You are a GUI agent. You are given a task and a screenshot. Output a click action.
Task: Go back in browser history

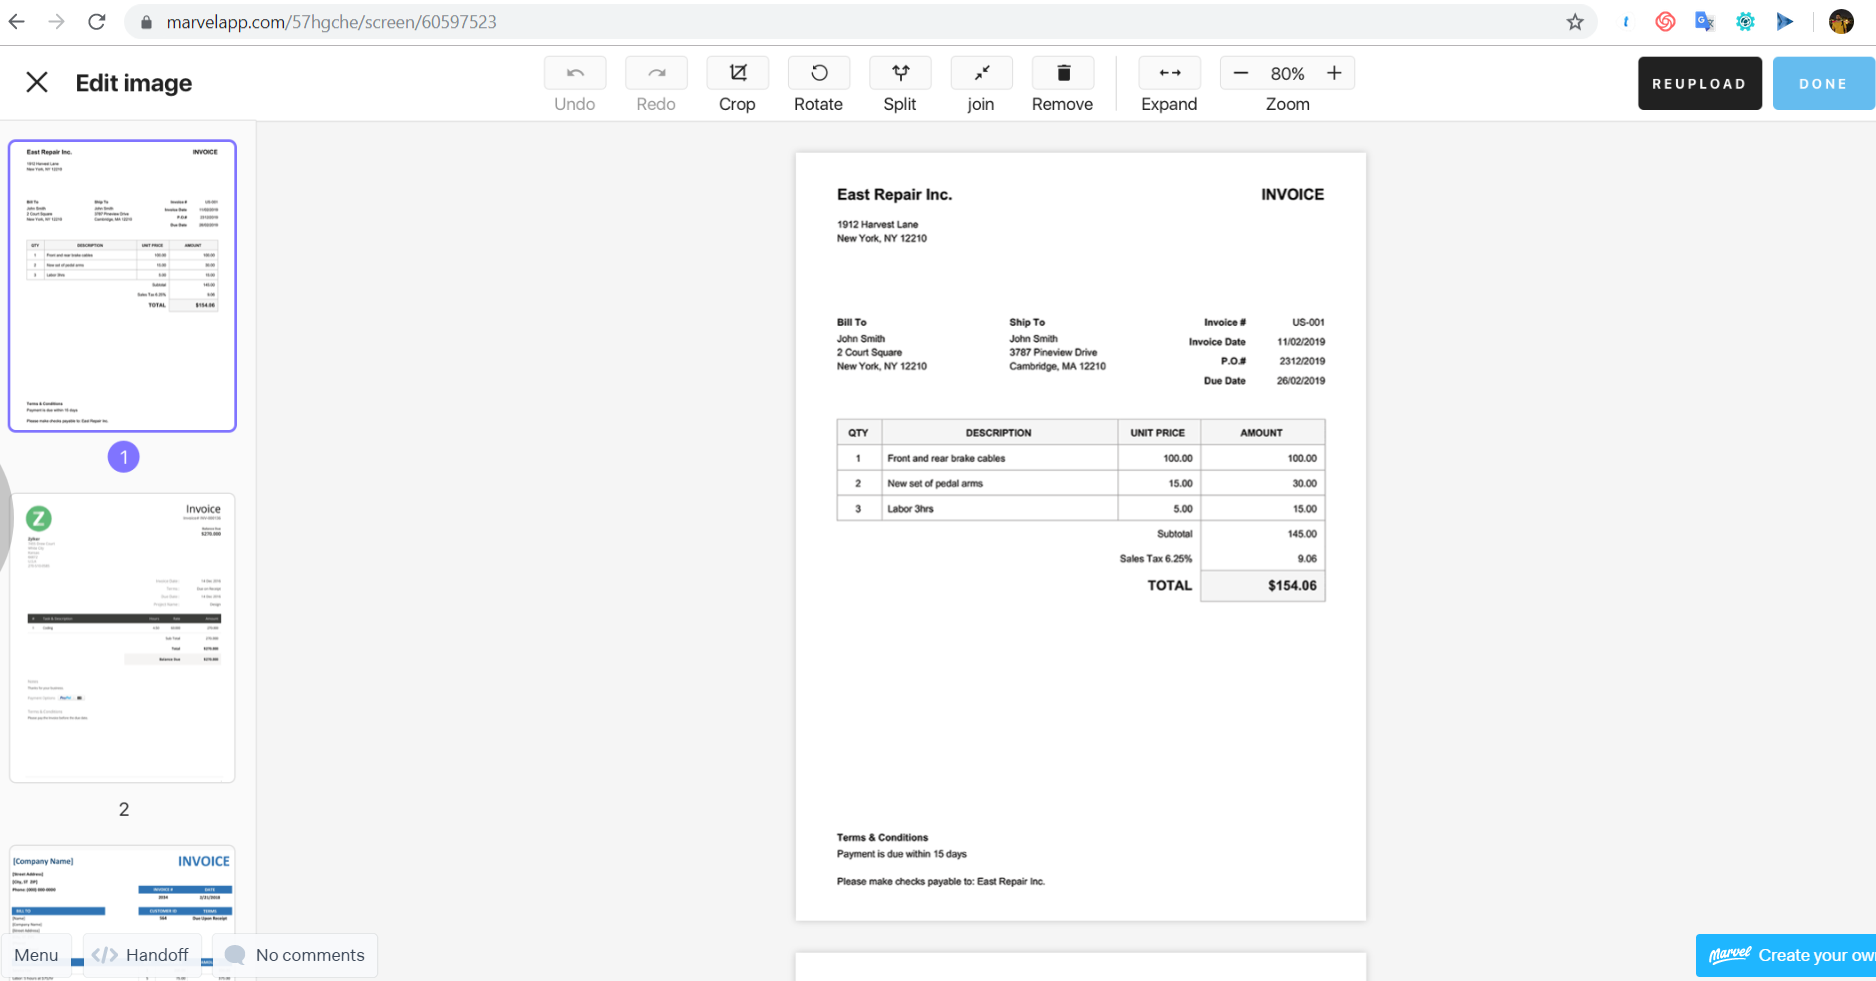point(17,22)
